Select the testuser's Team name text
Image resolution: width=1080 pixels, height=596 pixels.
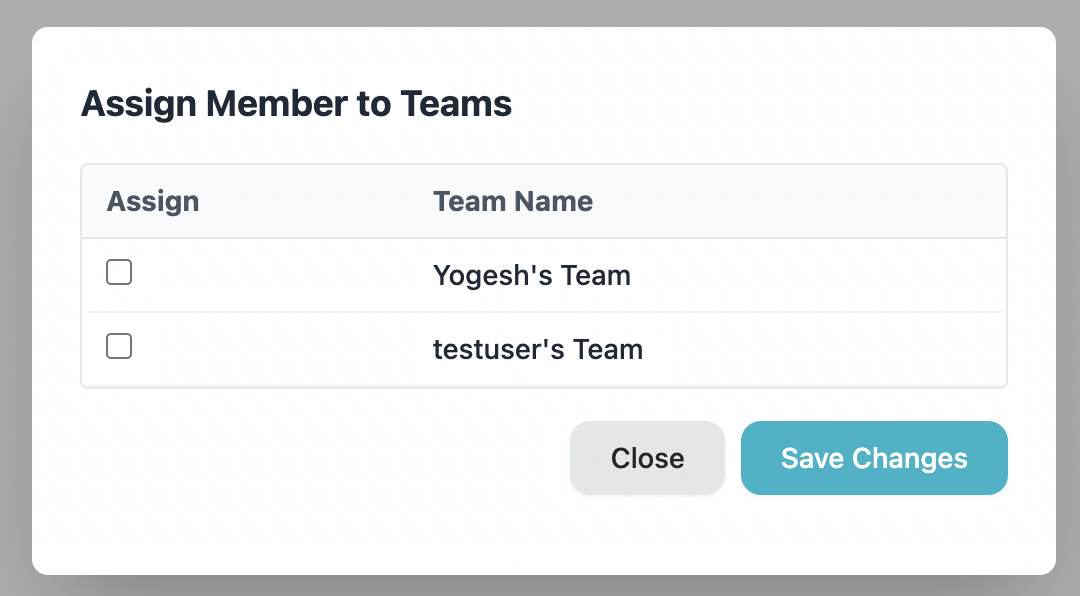coord(538,349)
